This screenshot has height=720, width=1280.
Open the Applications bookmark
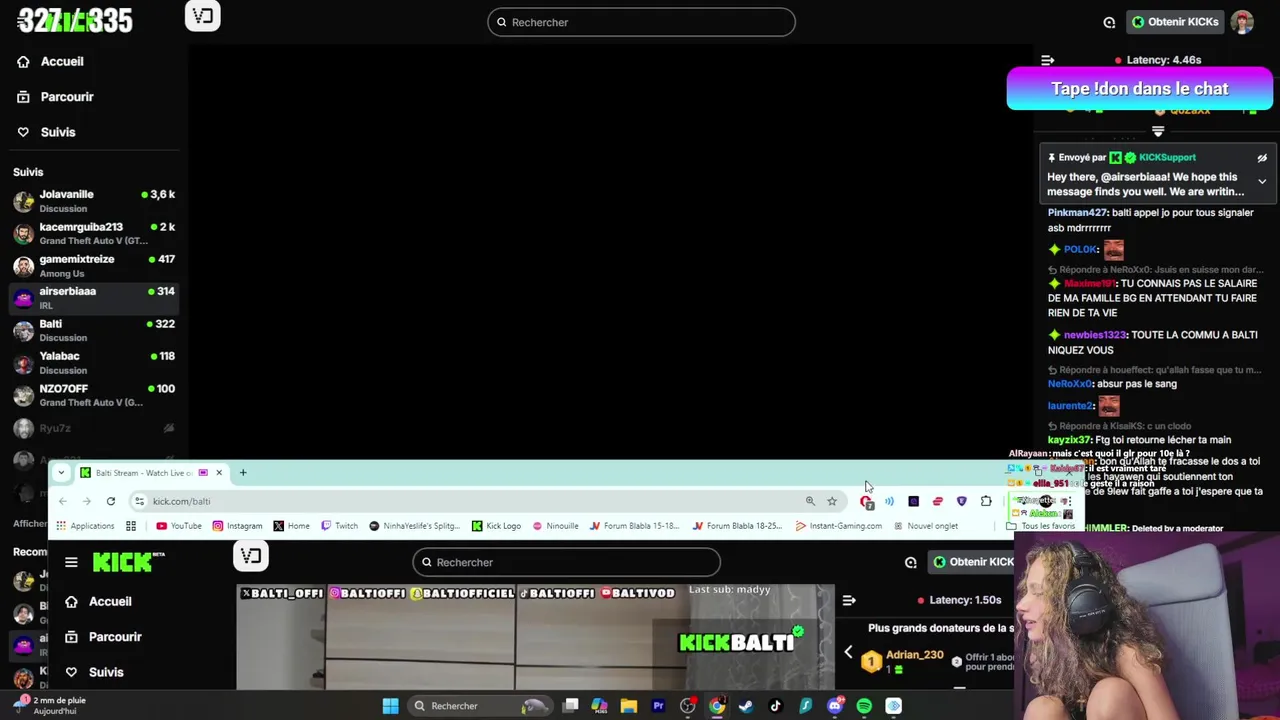point(85,526)
